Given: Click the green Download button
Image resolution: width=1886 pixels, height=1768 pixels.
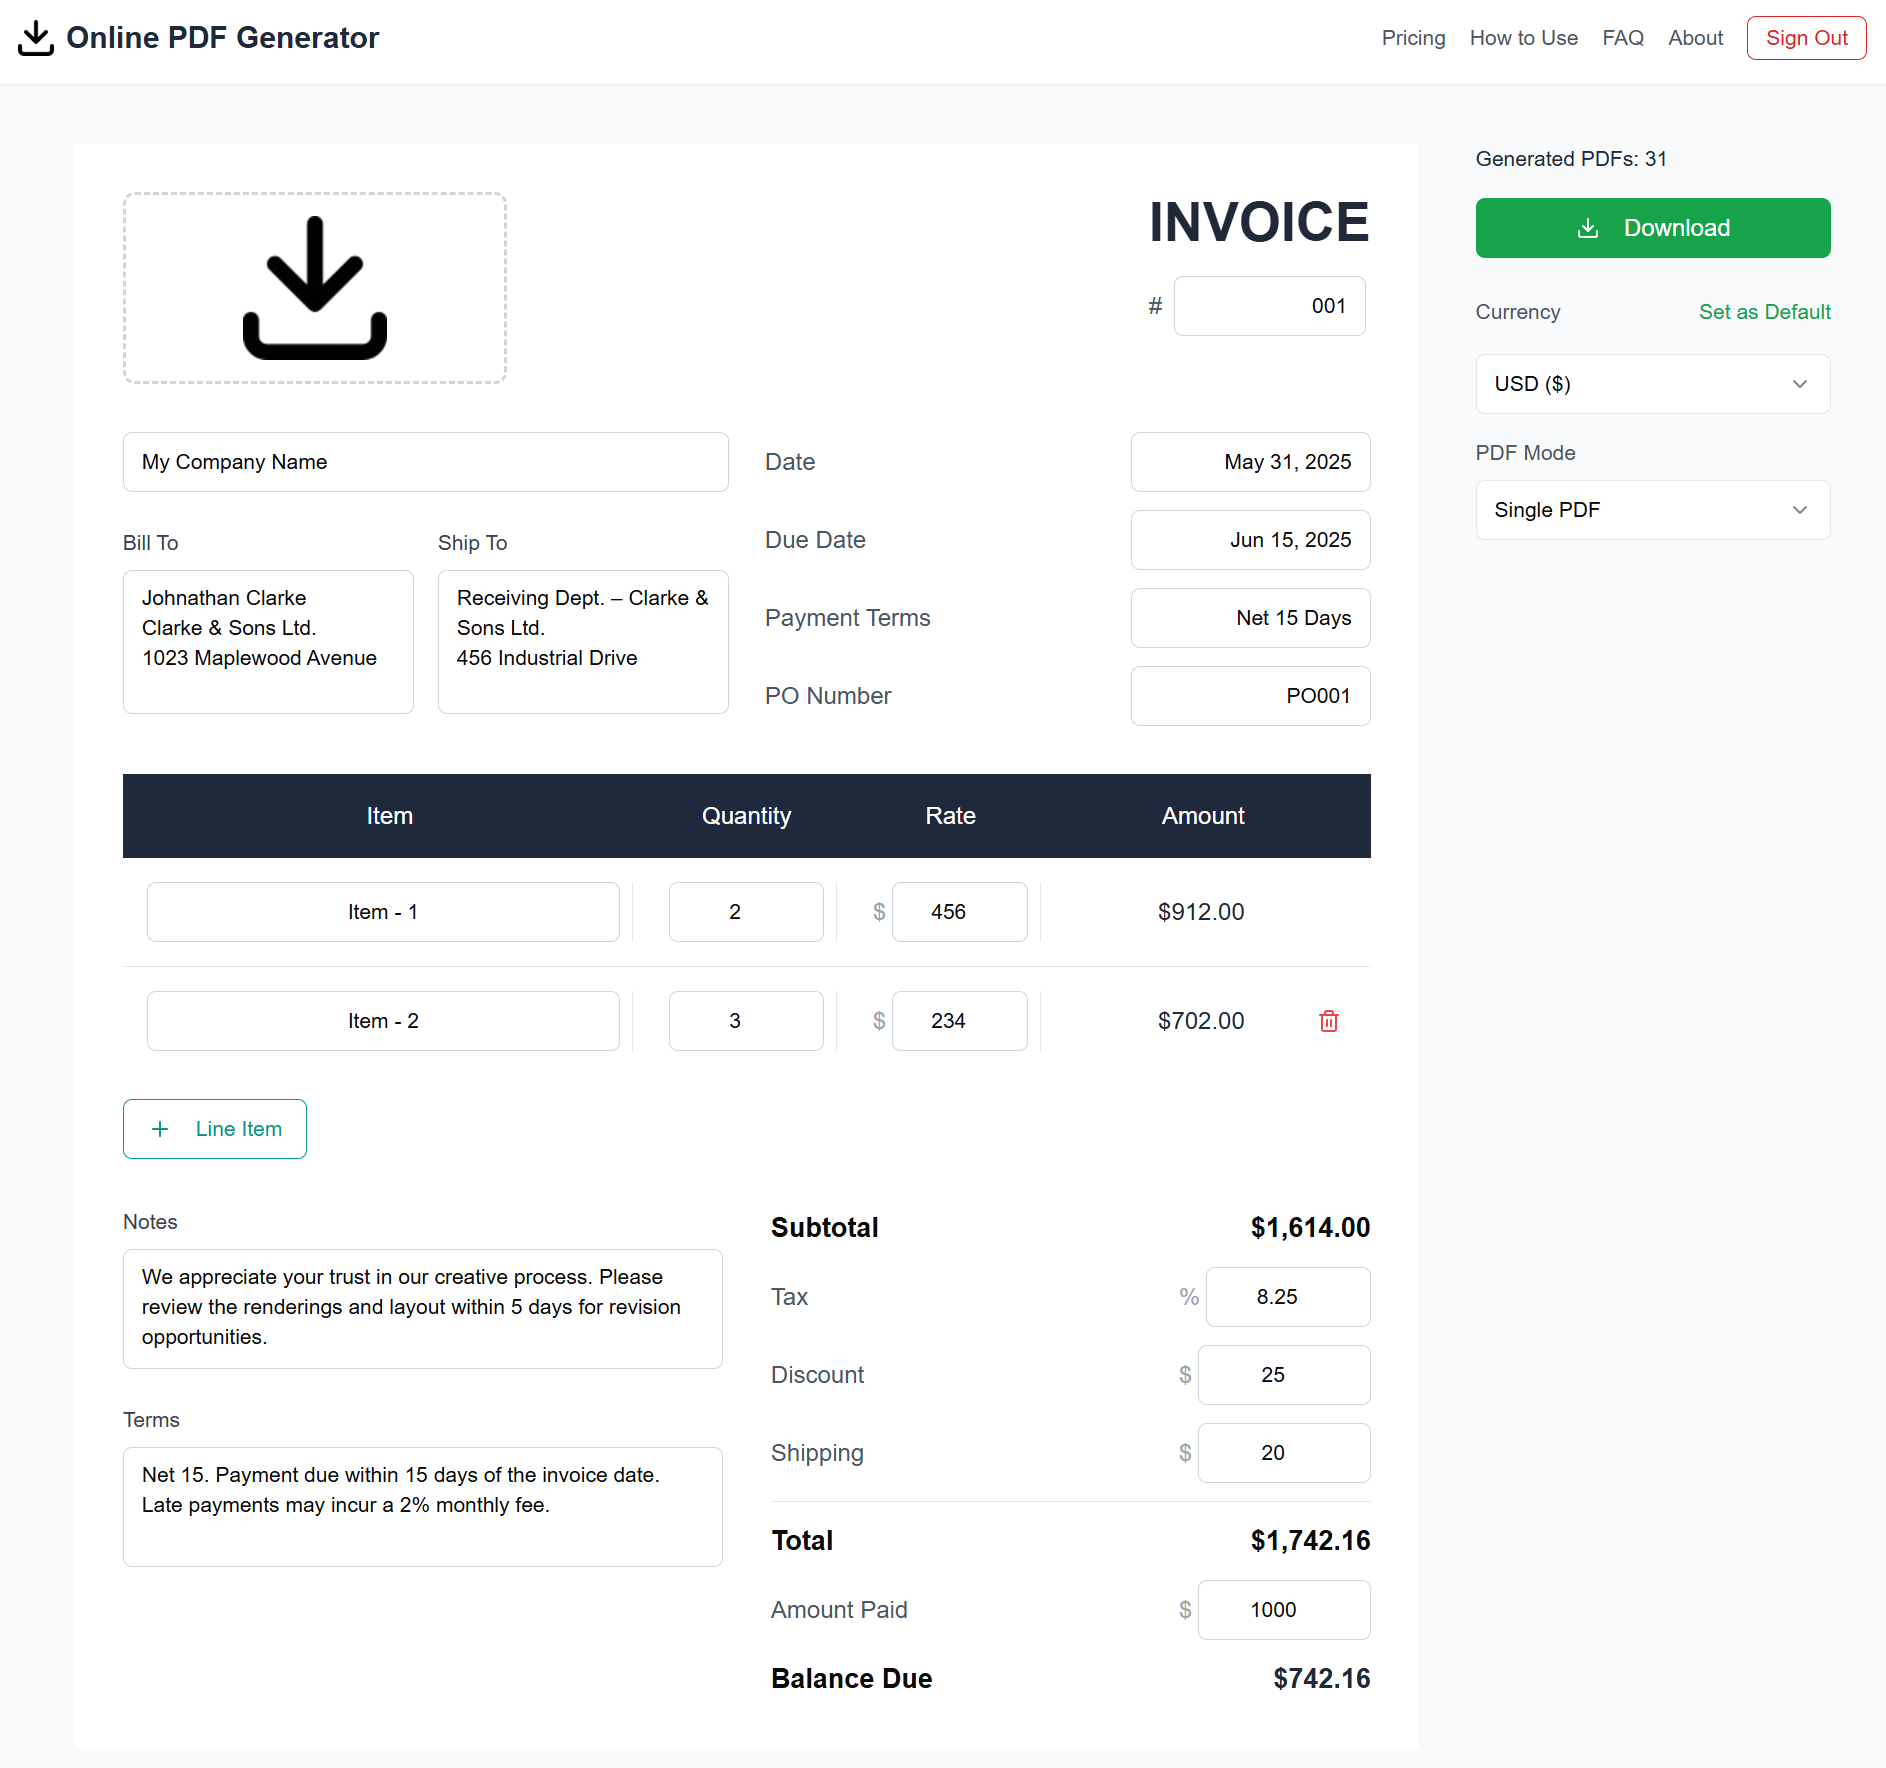Looking at the screenshot, I should (1653, 228).
